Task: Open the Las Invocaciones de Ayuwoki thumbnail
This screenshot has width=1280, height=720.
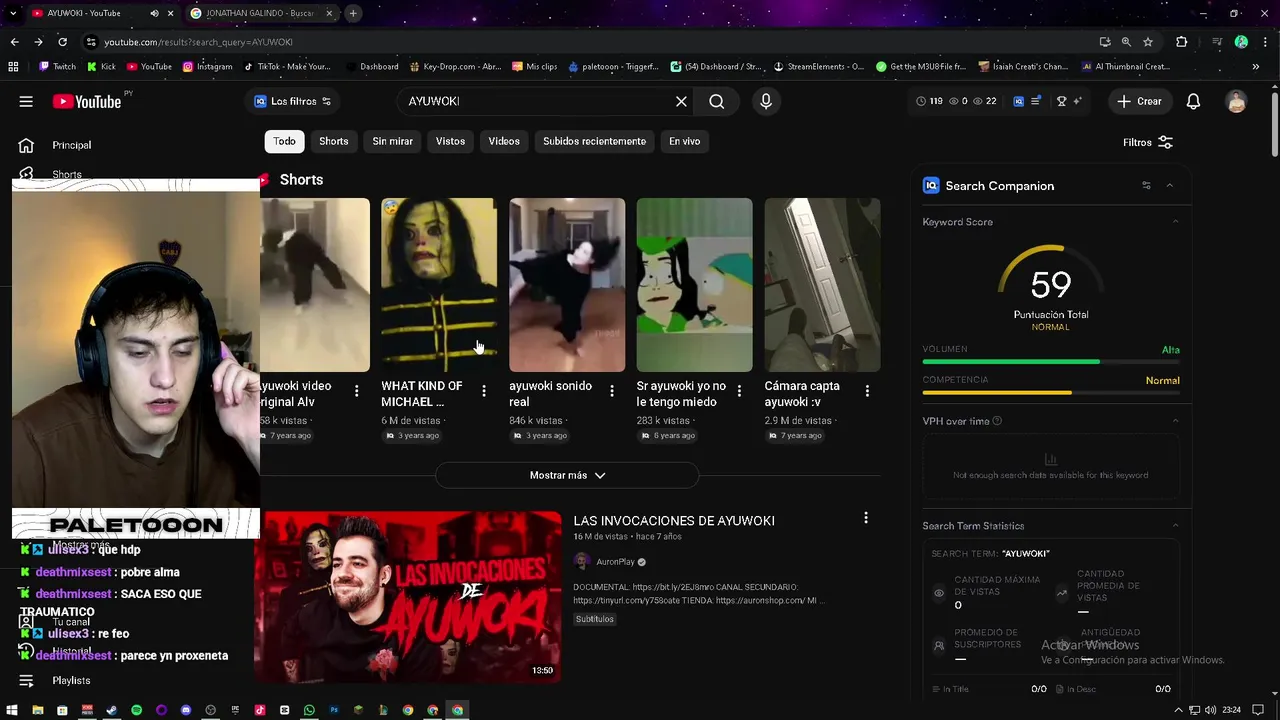Action: 408,596
